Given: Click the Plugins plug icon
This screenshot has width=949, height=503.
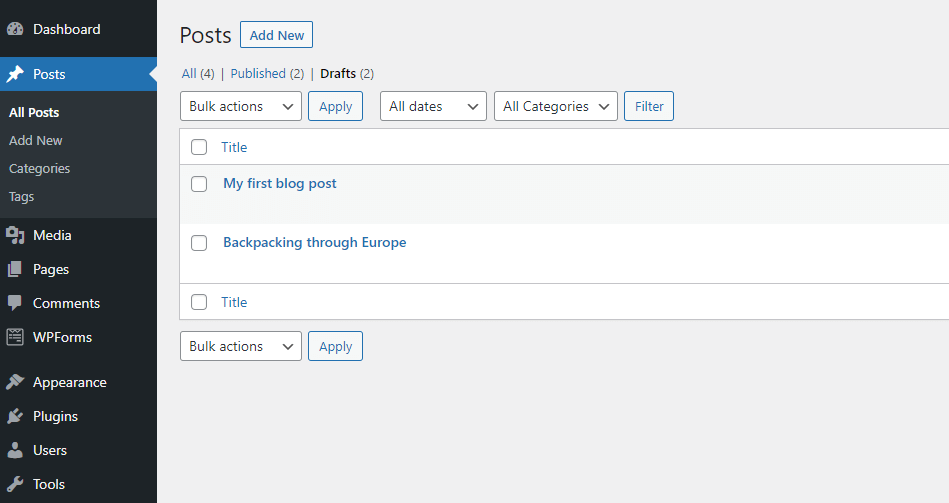Looking at the screenshot, I should [15, 417].
